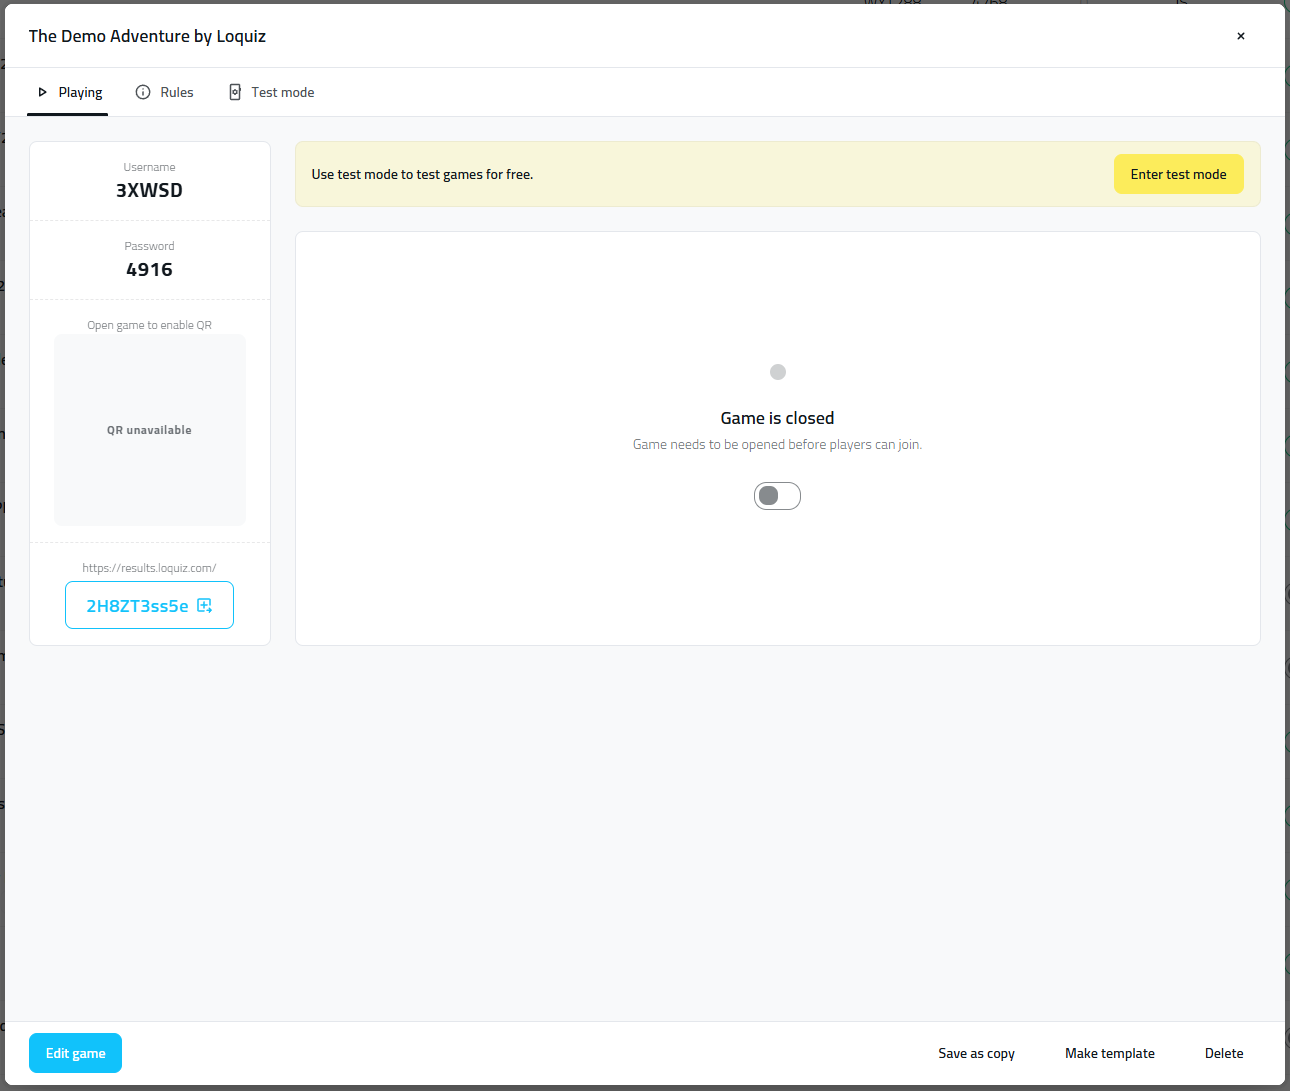
Task: Click the phone icon beside Test mode
Action: point(235,92)
